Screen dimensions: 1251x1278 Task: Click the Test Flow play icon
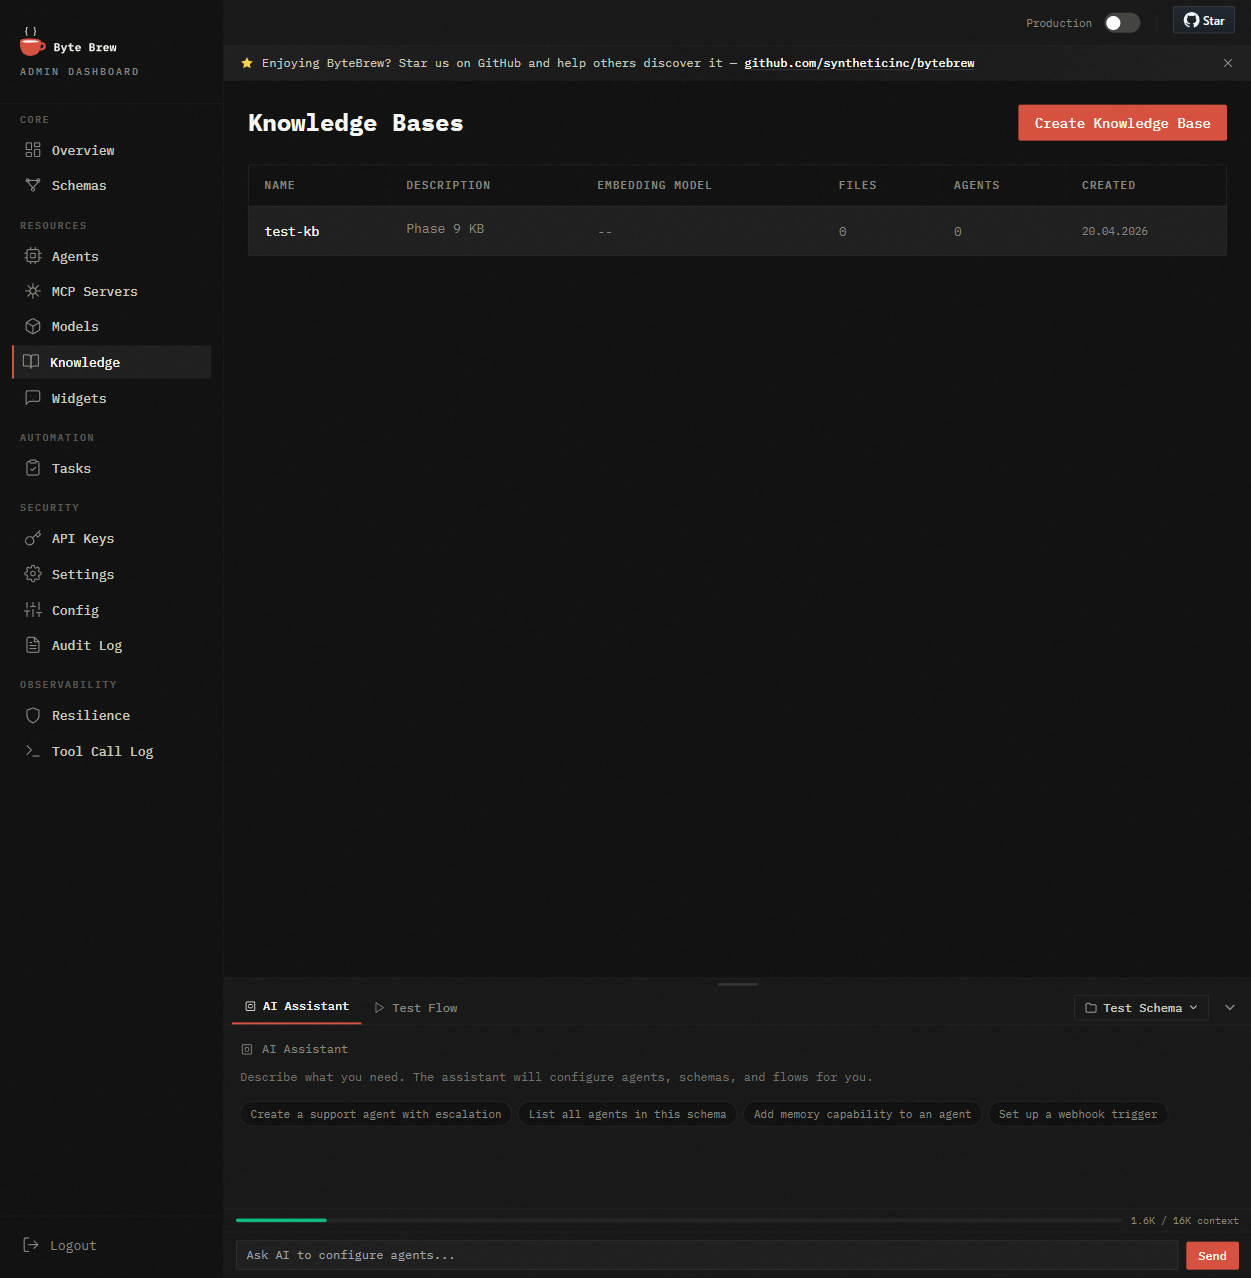(379, 1008)
